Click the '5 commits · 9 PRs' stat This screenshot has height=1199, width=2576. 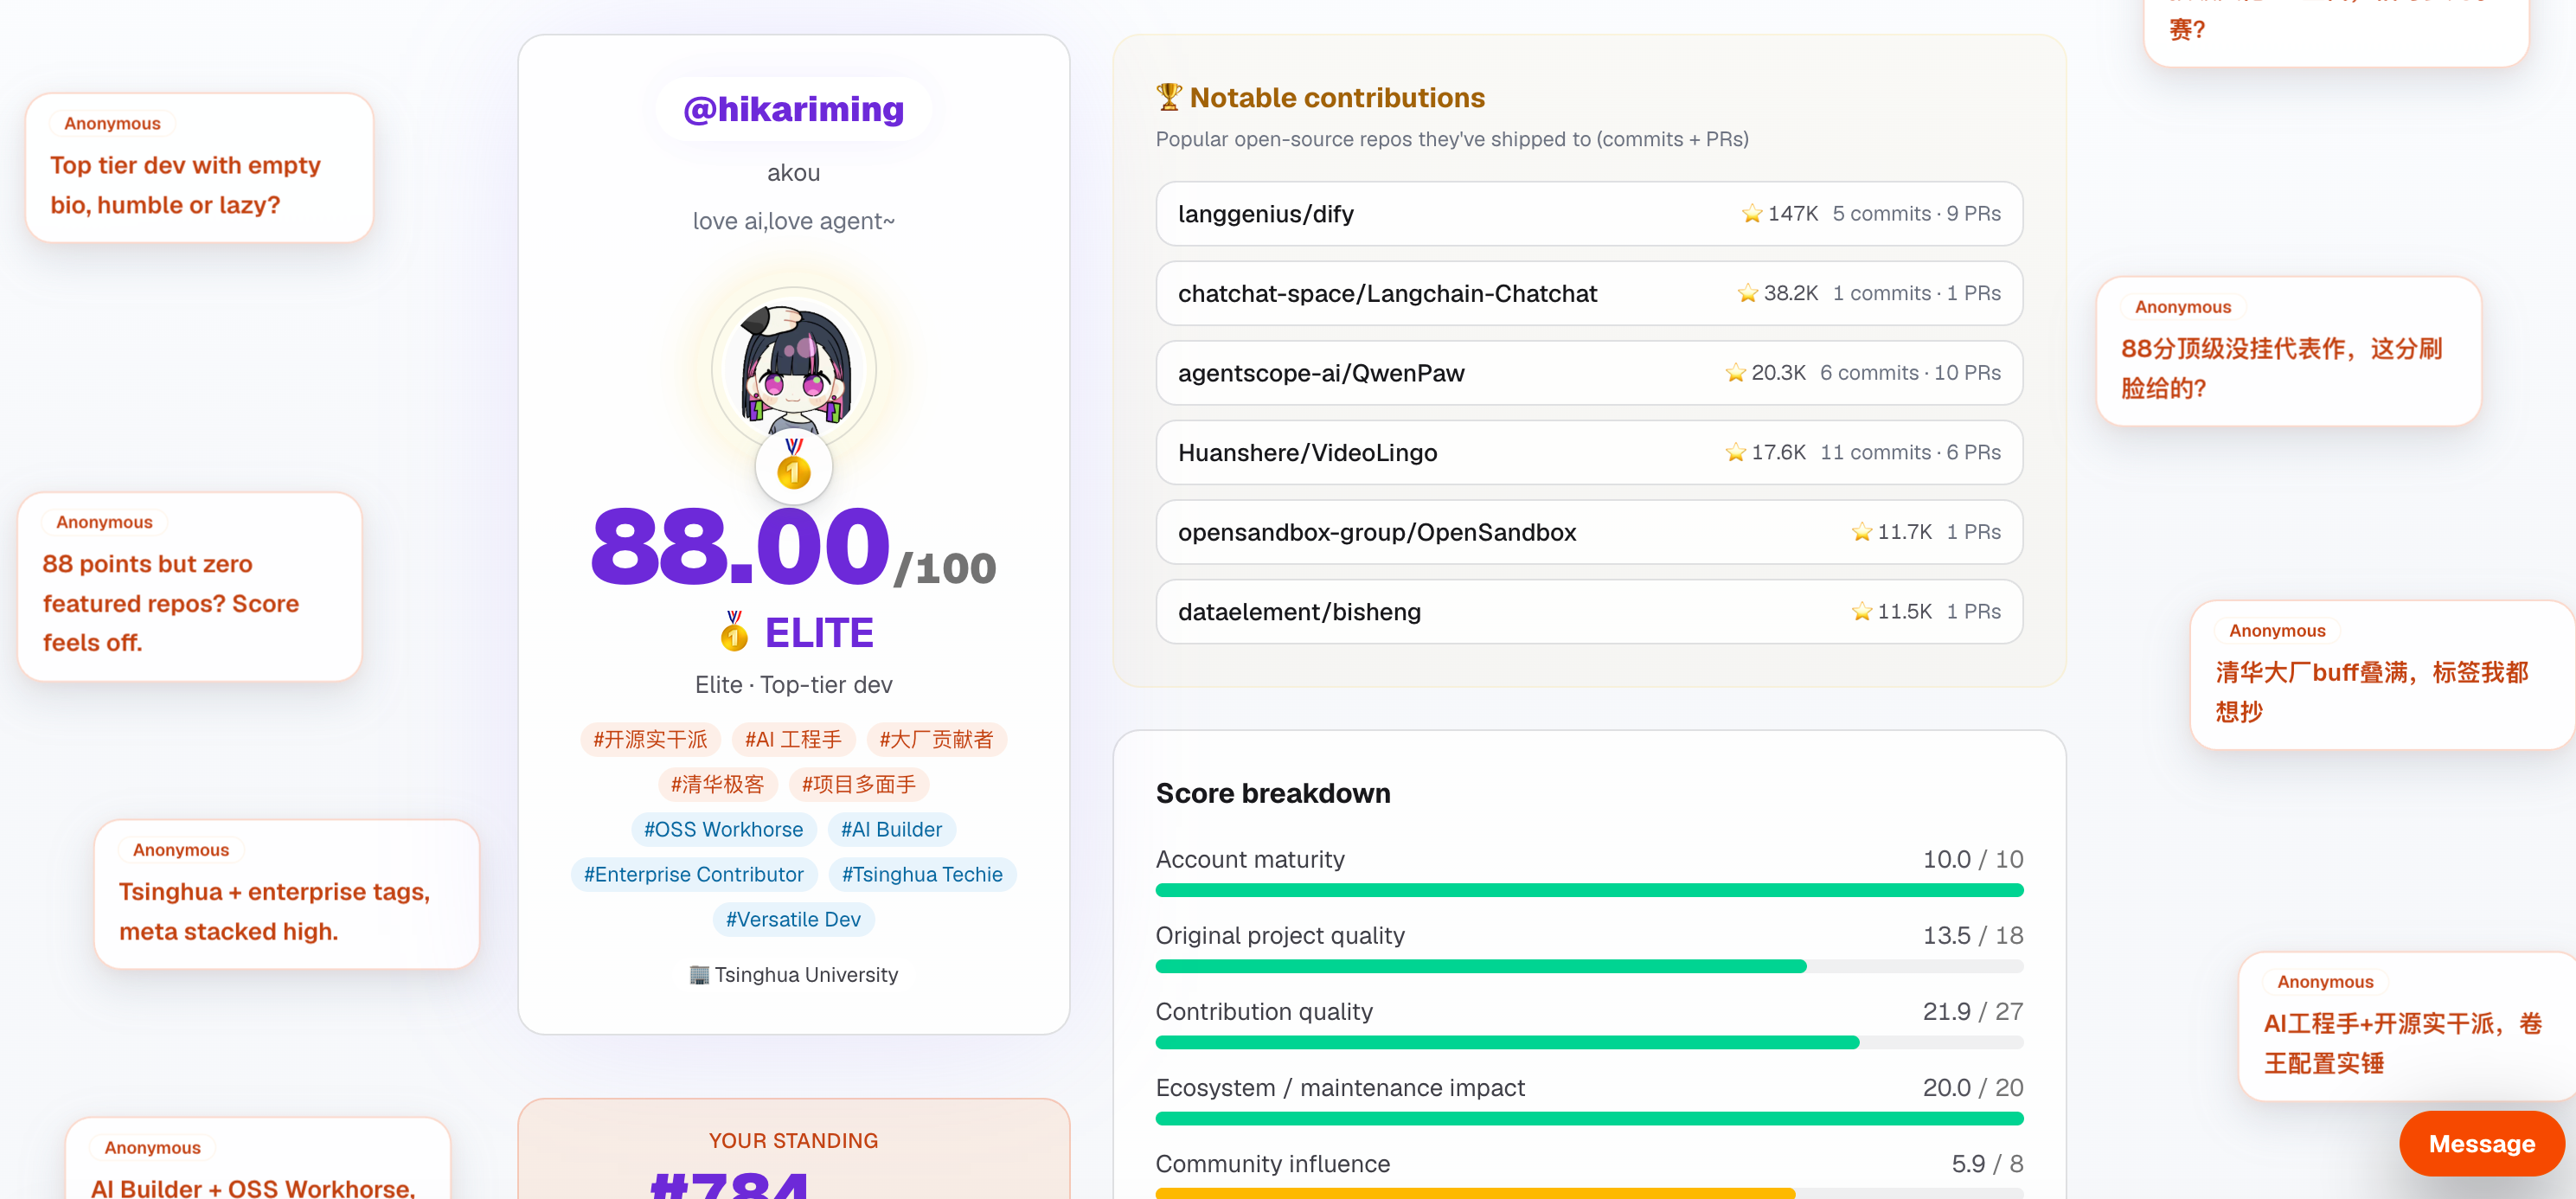[x=1916, y=214]
